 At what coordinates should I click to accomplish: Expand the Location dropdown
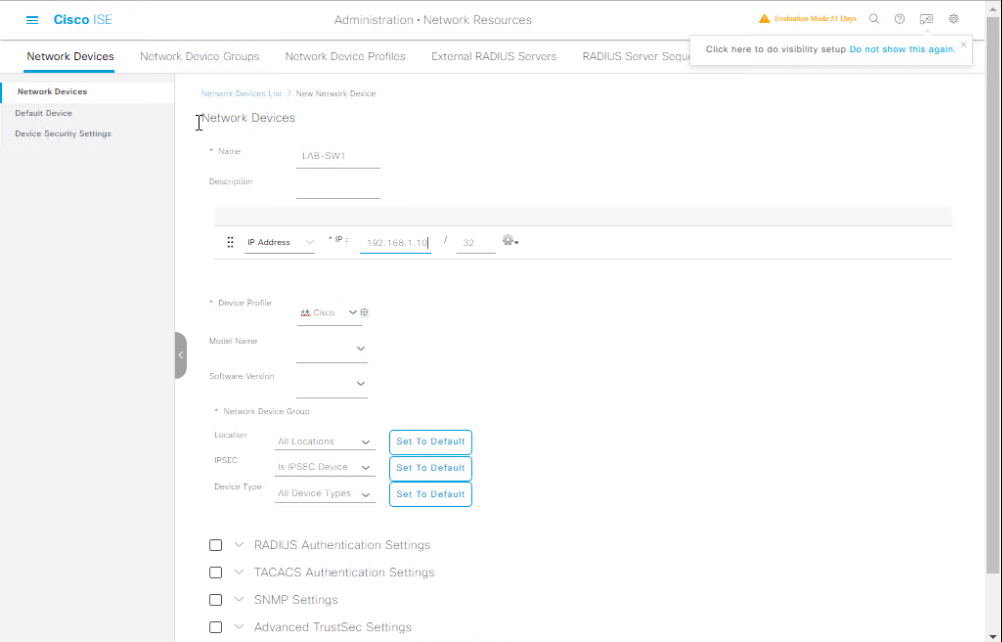tap(325, 442)
